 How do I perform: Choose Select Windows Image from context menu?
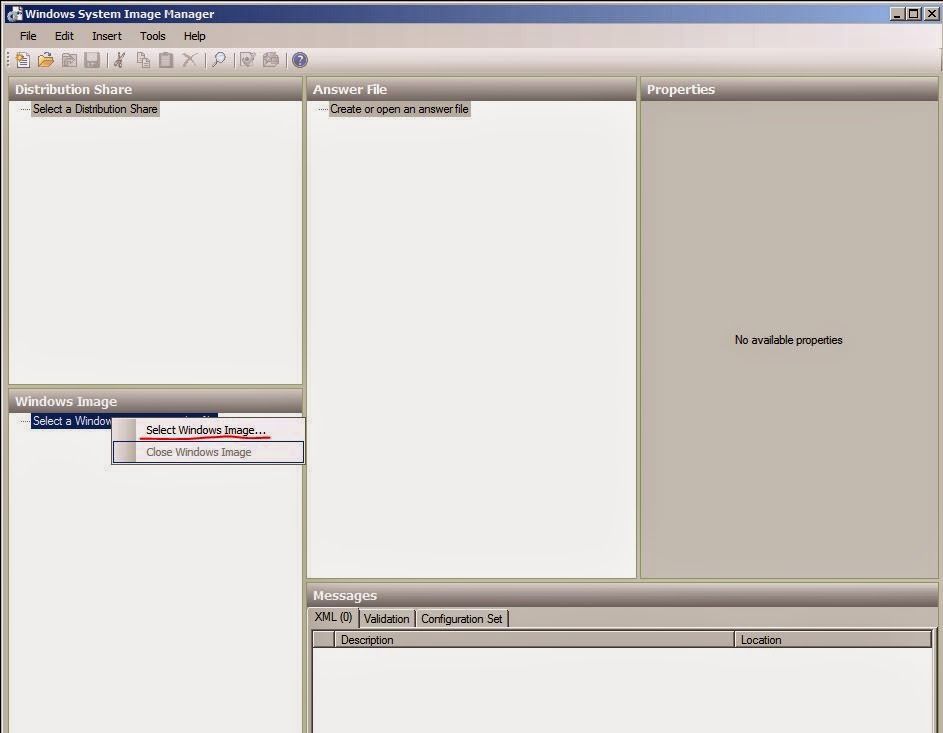(x=207, y=430)
